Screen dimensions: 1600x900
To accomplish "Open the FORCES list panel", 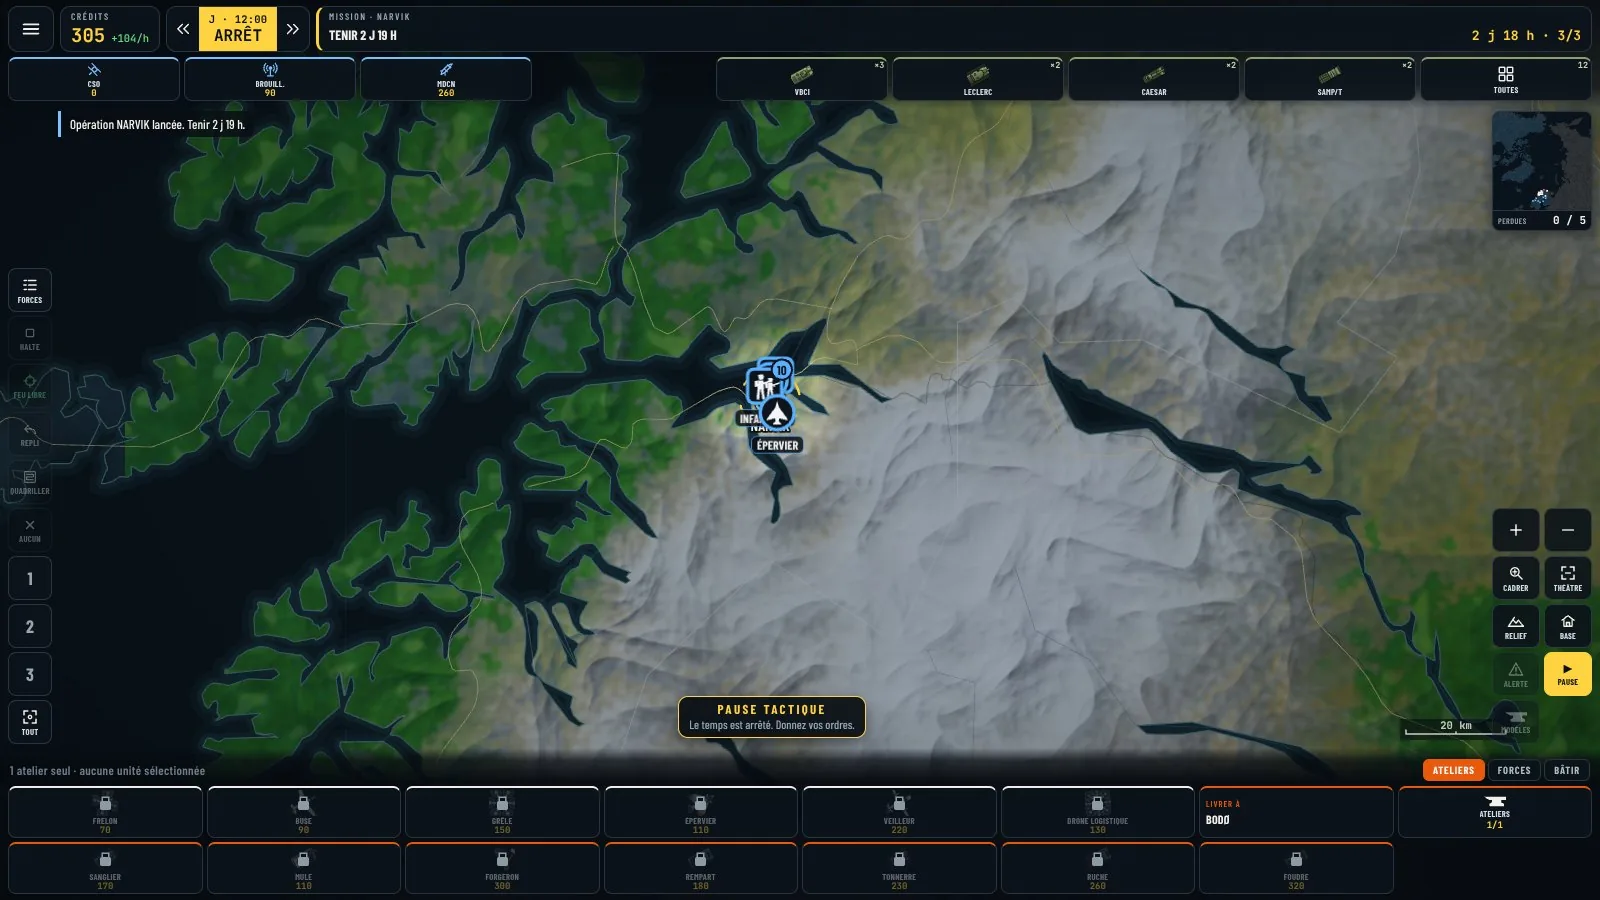I will tap(30, 290).
